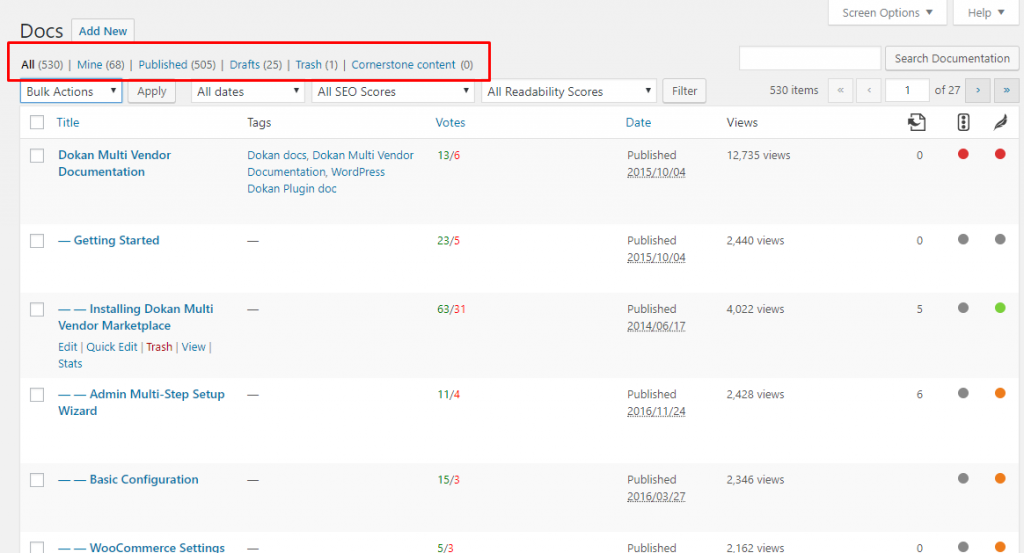Check the Getting Started row checkbox
The image size is (1024, 553).
[x=37, y=241]
